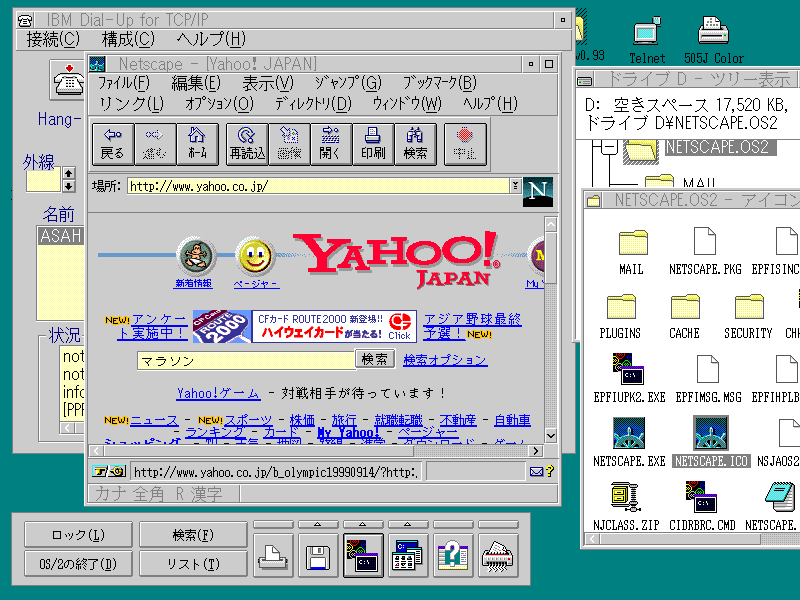Open the location URL history dropdown arrow
This screenshot has height=600, width=800.
516,186
